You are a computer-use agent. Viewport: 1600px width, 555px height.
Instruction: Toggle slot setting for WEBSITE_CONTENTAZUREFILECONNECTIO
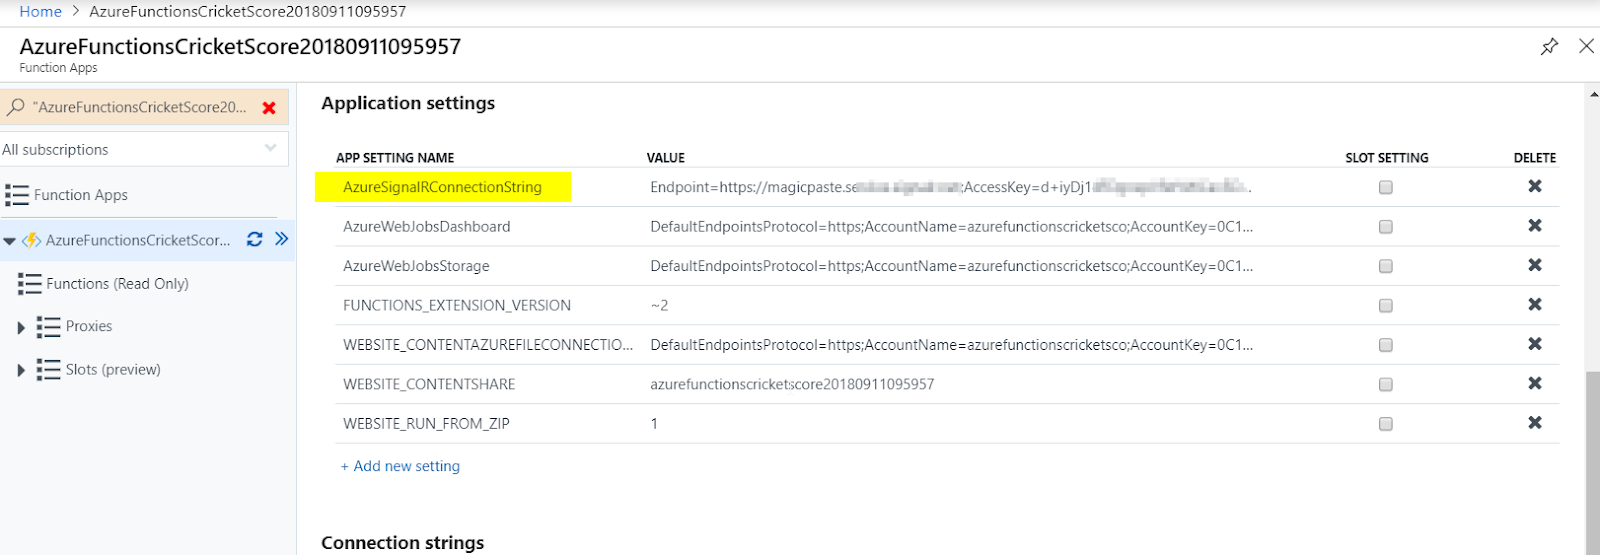[x=1386, y=345]
